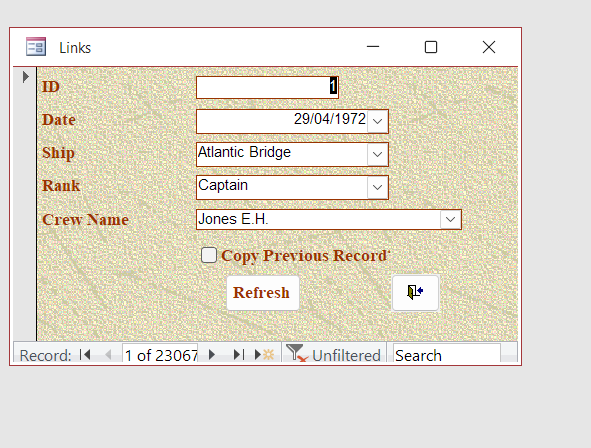Image resolution: width=591 pixels, height=448 pixels.
Task: Enable Copy Previous Record checkbox
Action: click(x=209, y=255)
